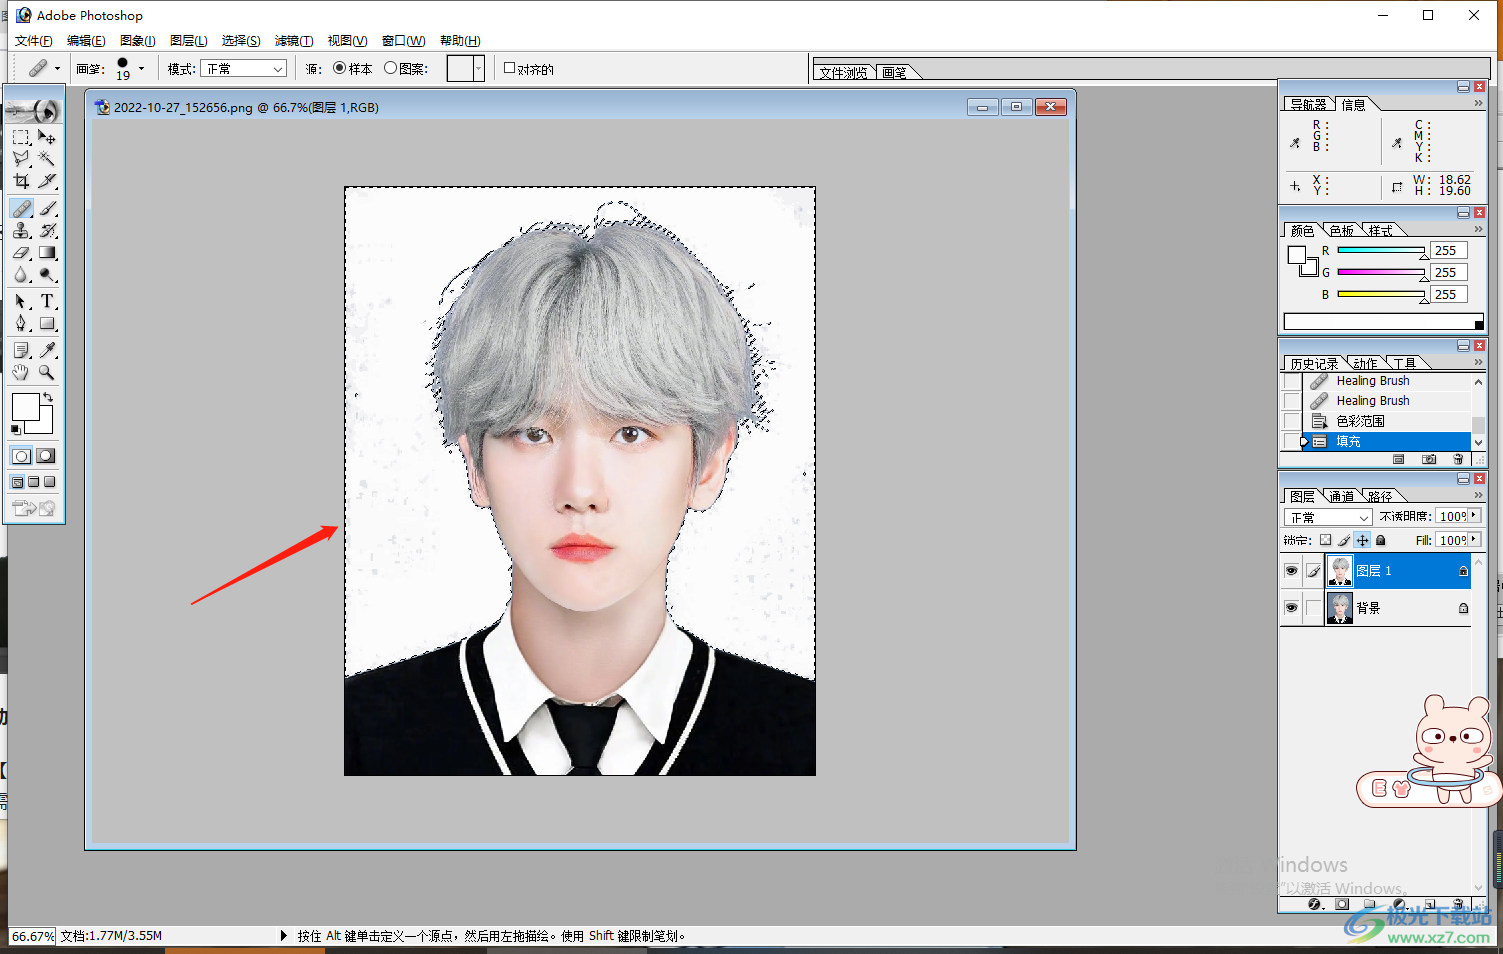Image resolution: width=1503 pixels, height=954 pixels.
Task: Create new document from current state
Action: pyautogui.click(x=1399, y=459)
